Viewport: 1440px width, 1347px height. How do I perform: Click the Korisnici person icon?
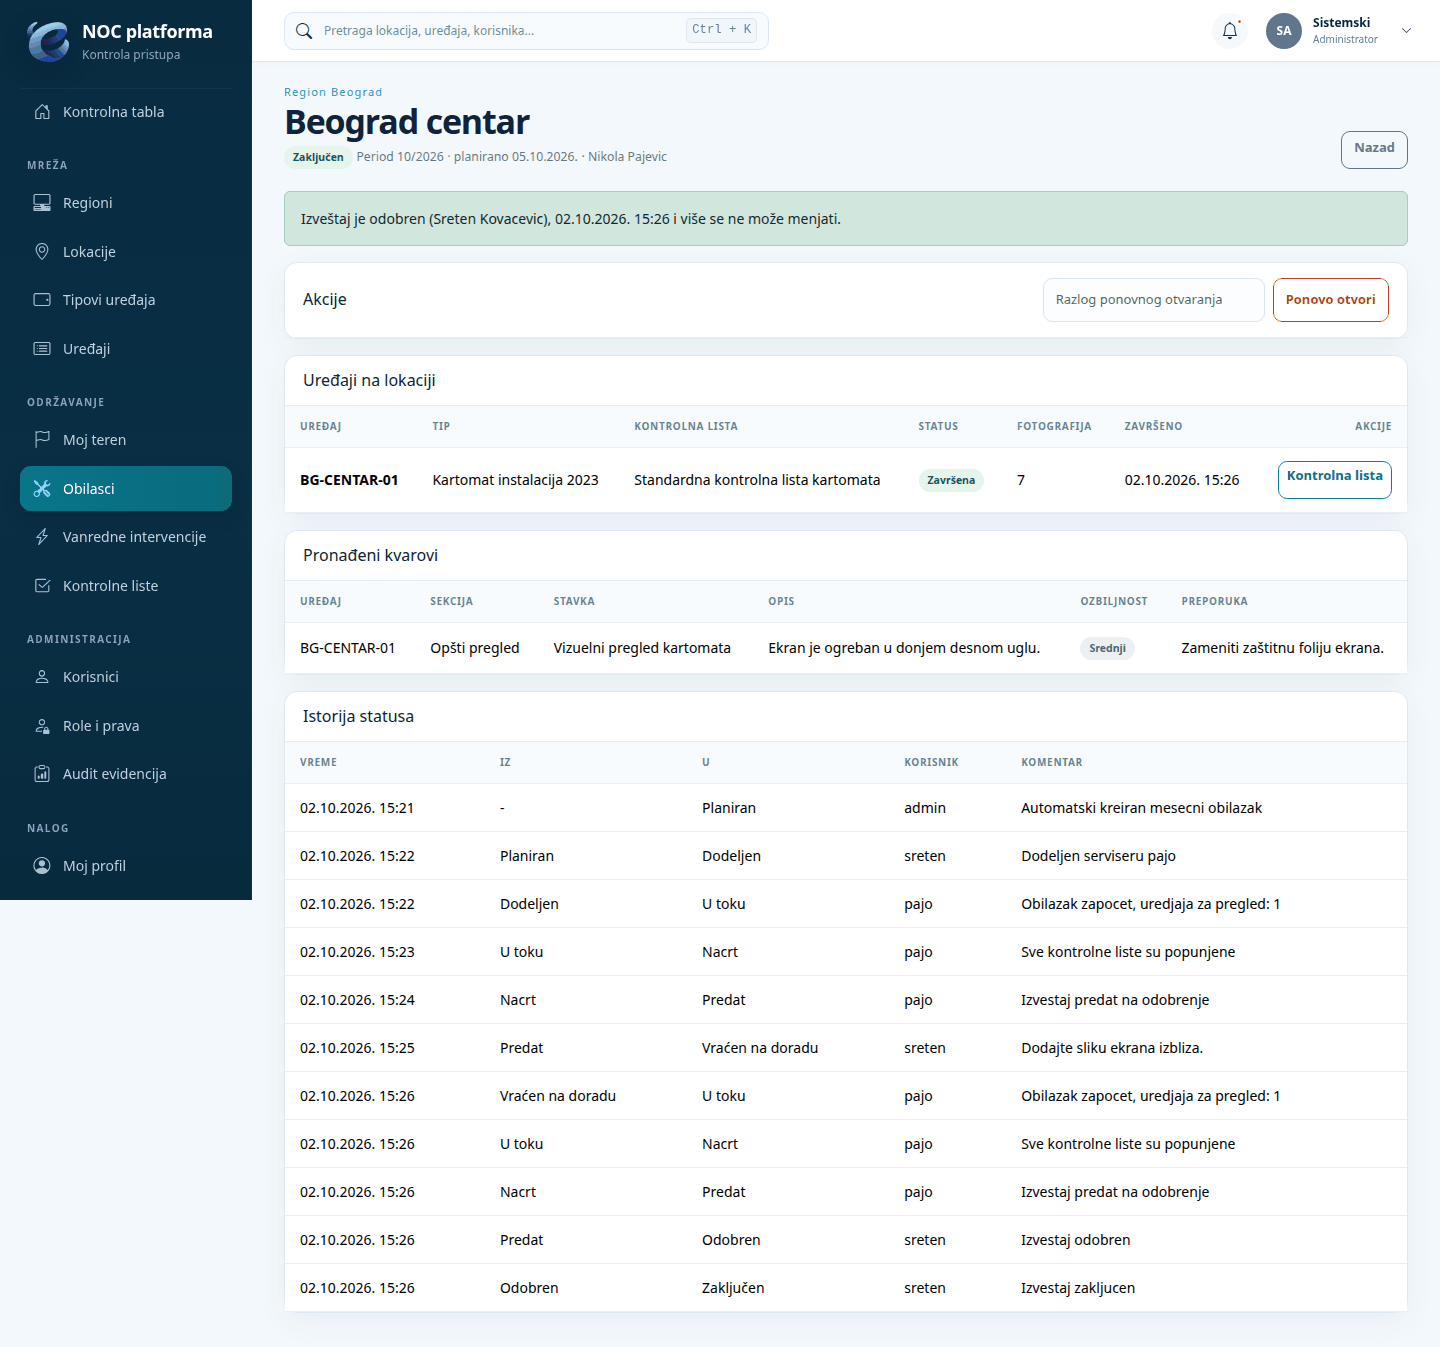click(x=42, y=677)
